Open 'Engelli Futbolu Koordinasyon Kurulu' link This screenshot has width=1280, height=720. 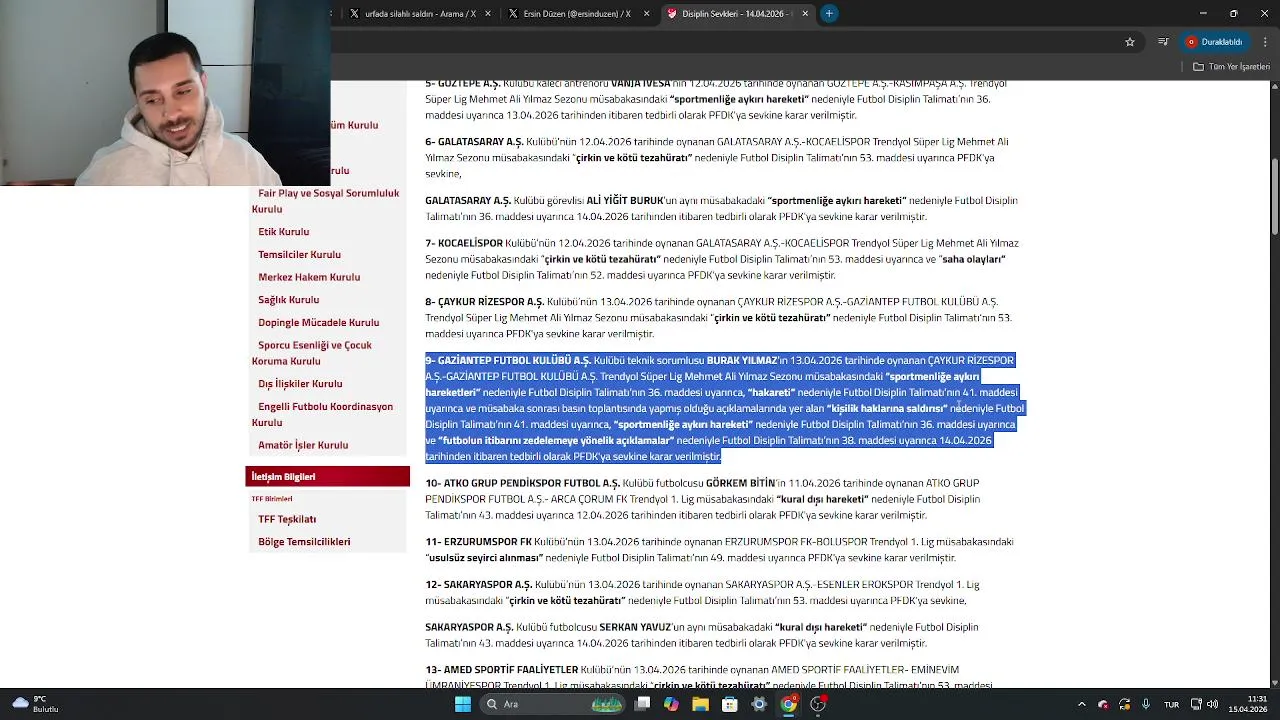pyautogui.click(x=322, y=415)
